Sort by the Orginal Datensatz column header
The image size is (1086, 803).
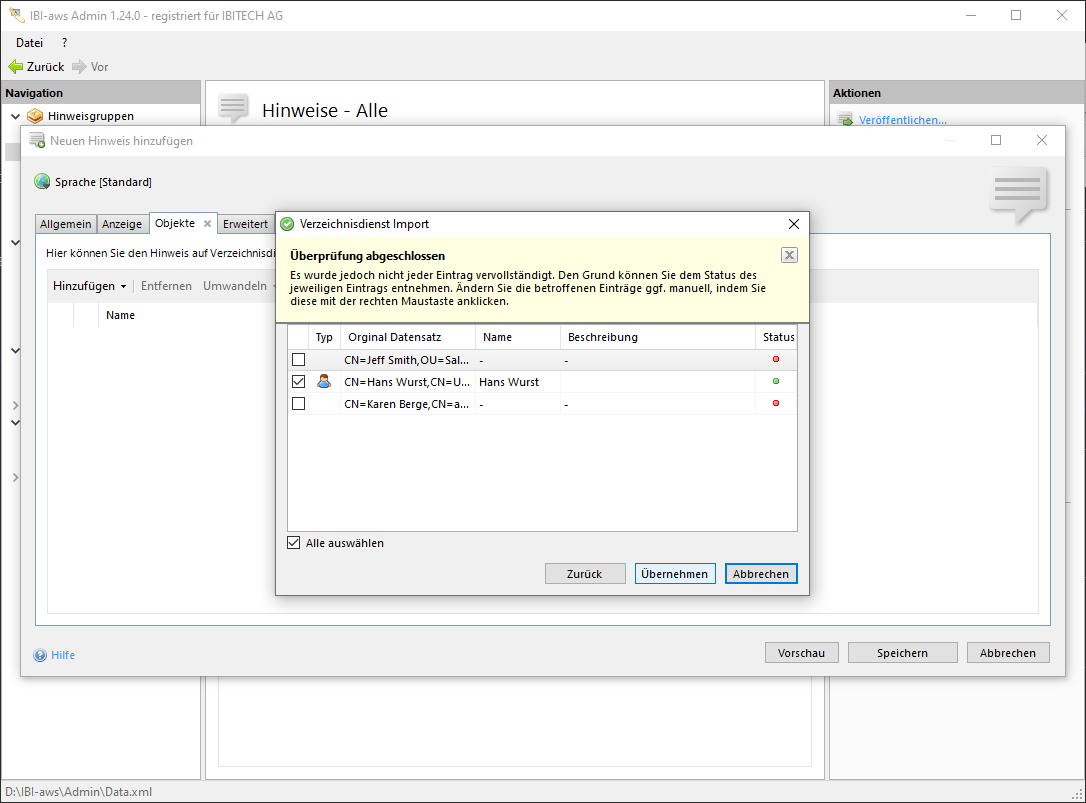408,337
